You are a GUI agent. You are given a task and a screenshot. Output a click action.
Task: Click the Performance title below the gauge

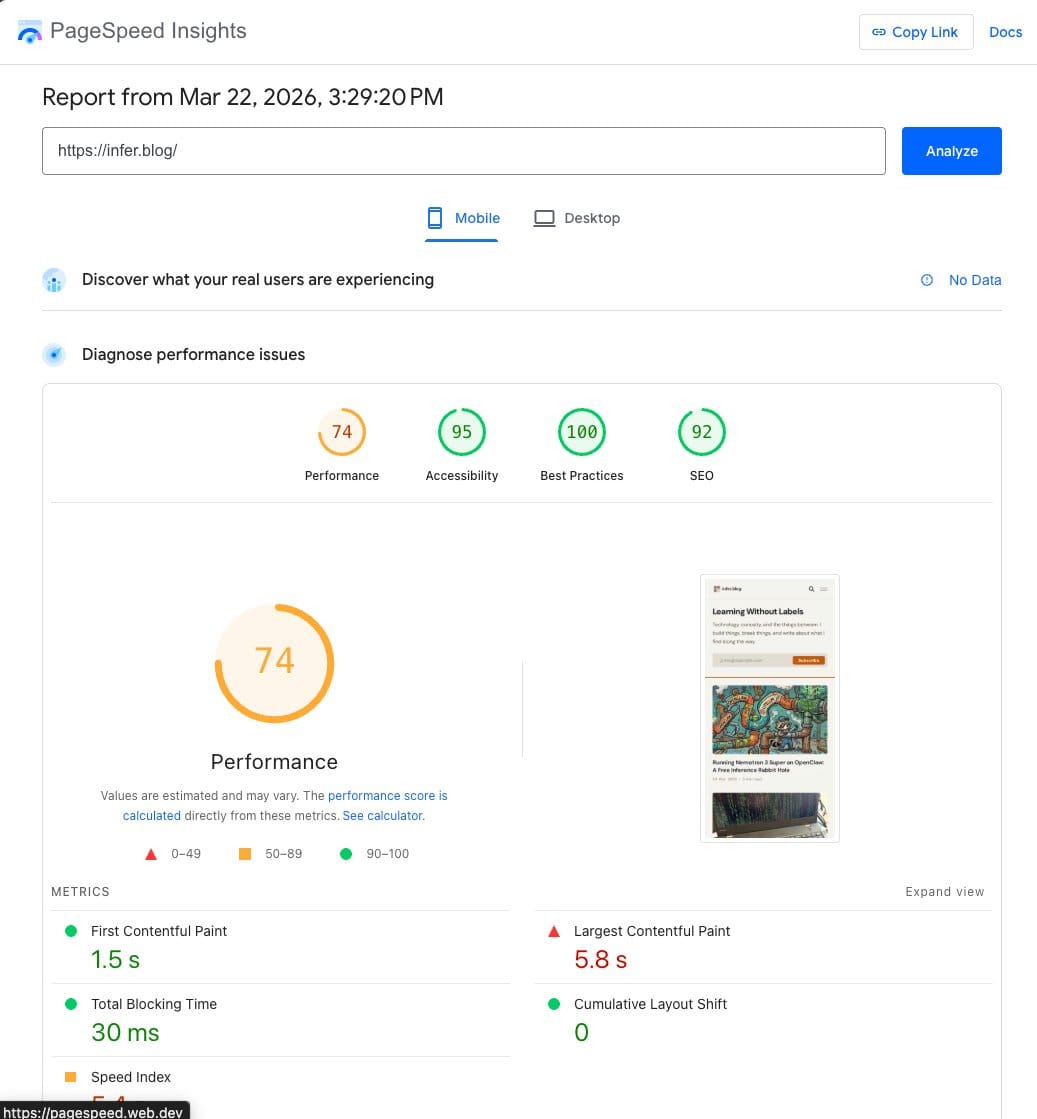pos(274,762)
